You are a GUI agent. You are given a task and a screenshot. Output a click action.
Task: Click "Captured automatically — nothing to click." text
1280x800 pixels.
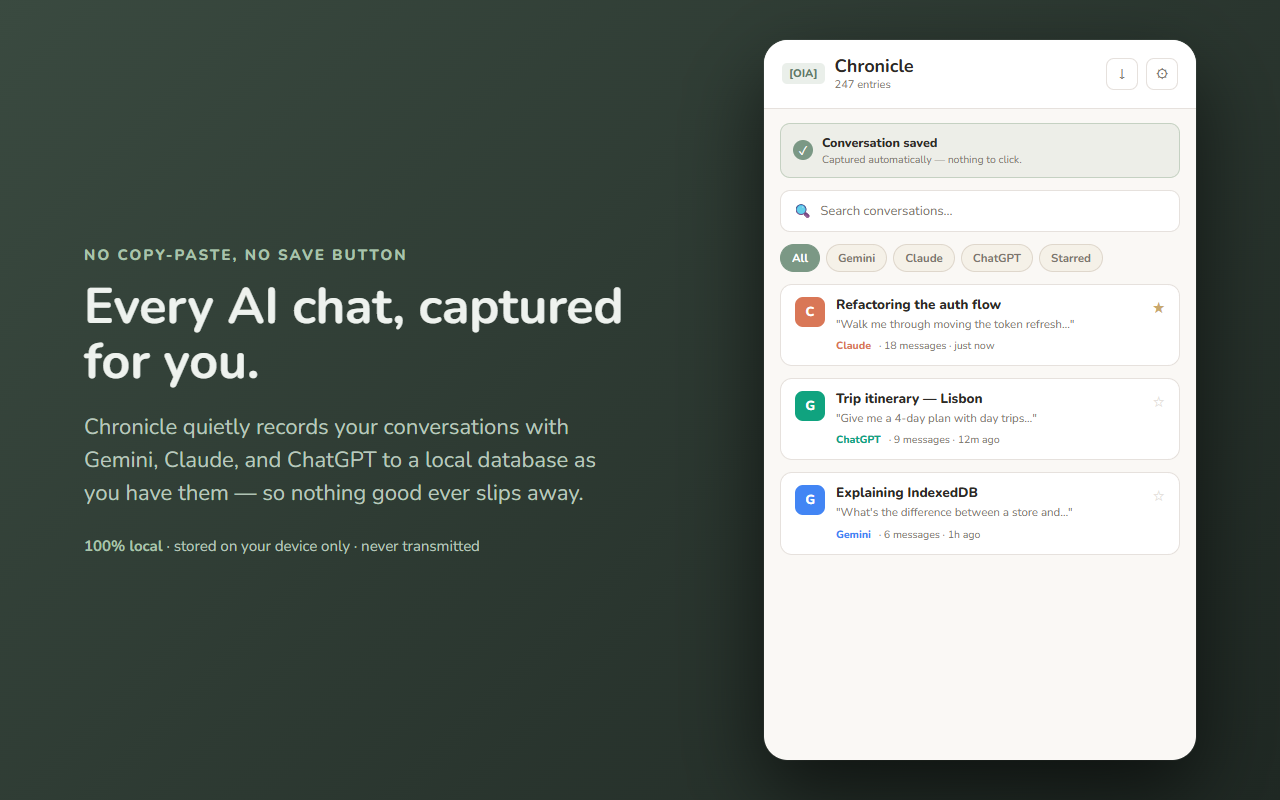point(922,160)
